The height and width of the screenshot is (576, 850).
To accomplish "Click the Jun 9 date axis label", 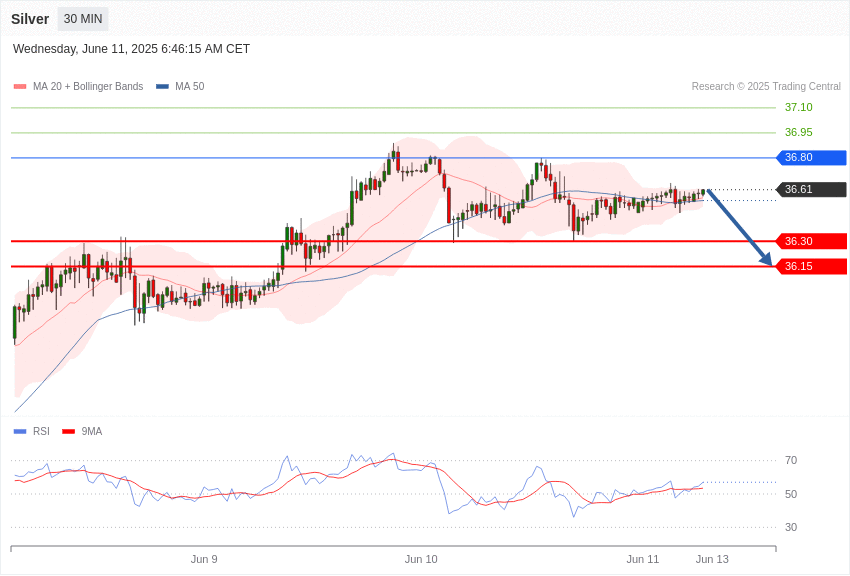I will click(204, 559).
